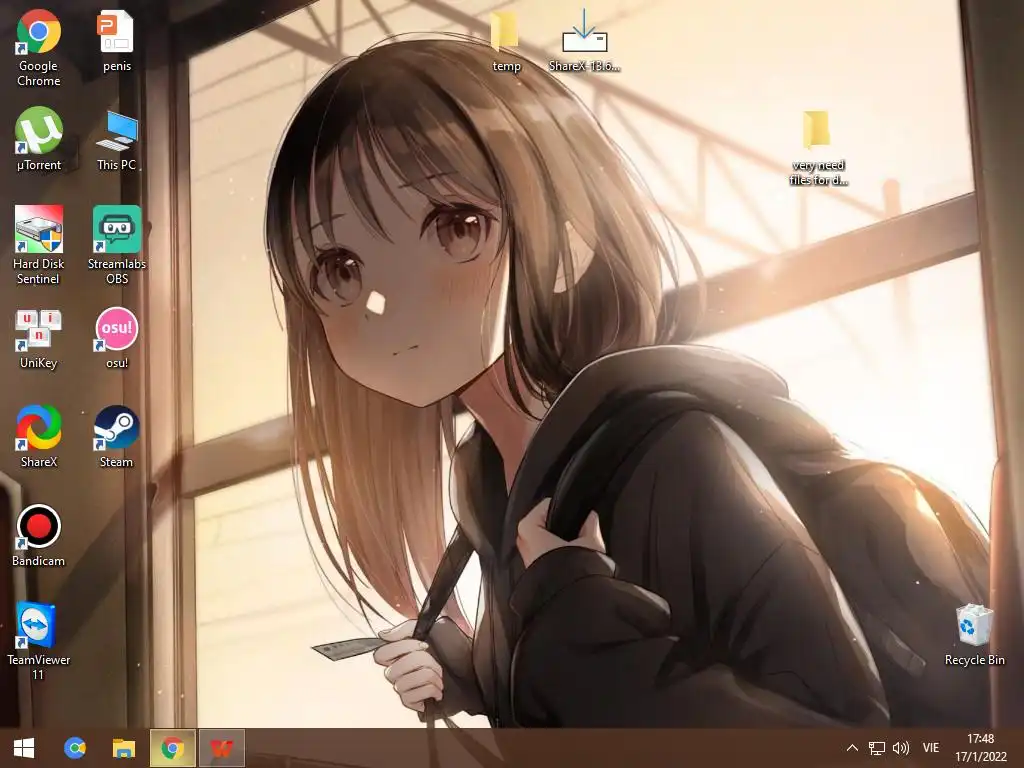Select the ShareX installer file icon
This screenshot has height=768, width=1024.
[584, 40]
